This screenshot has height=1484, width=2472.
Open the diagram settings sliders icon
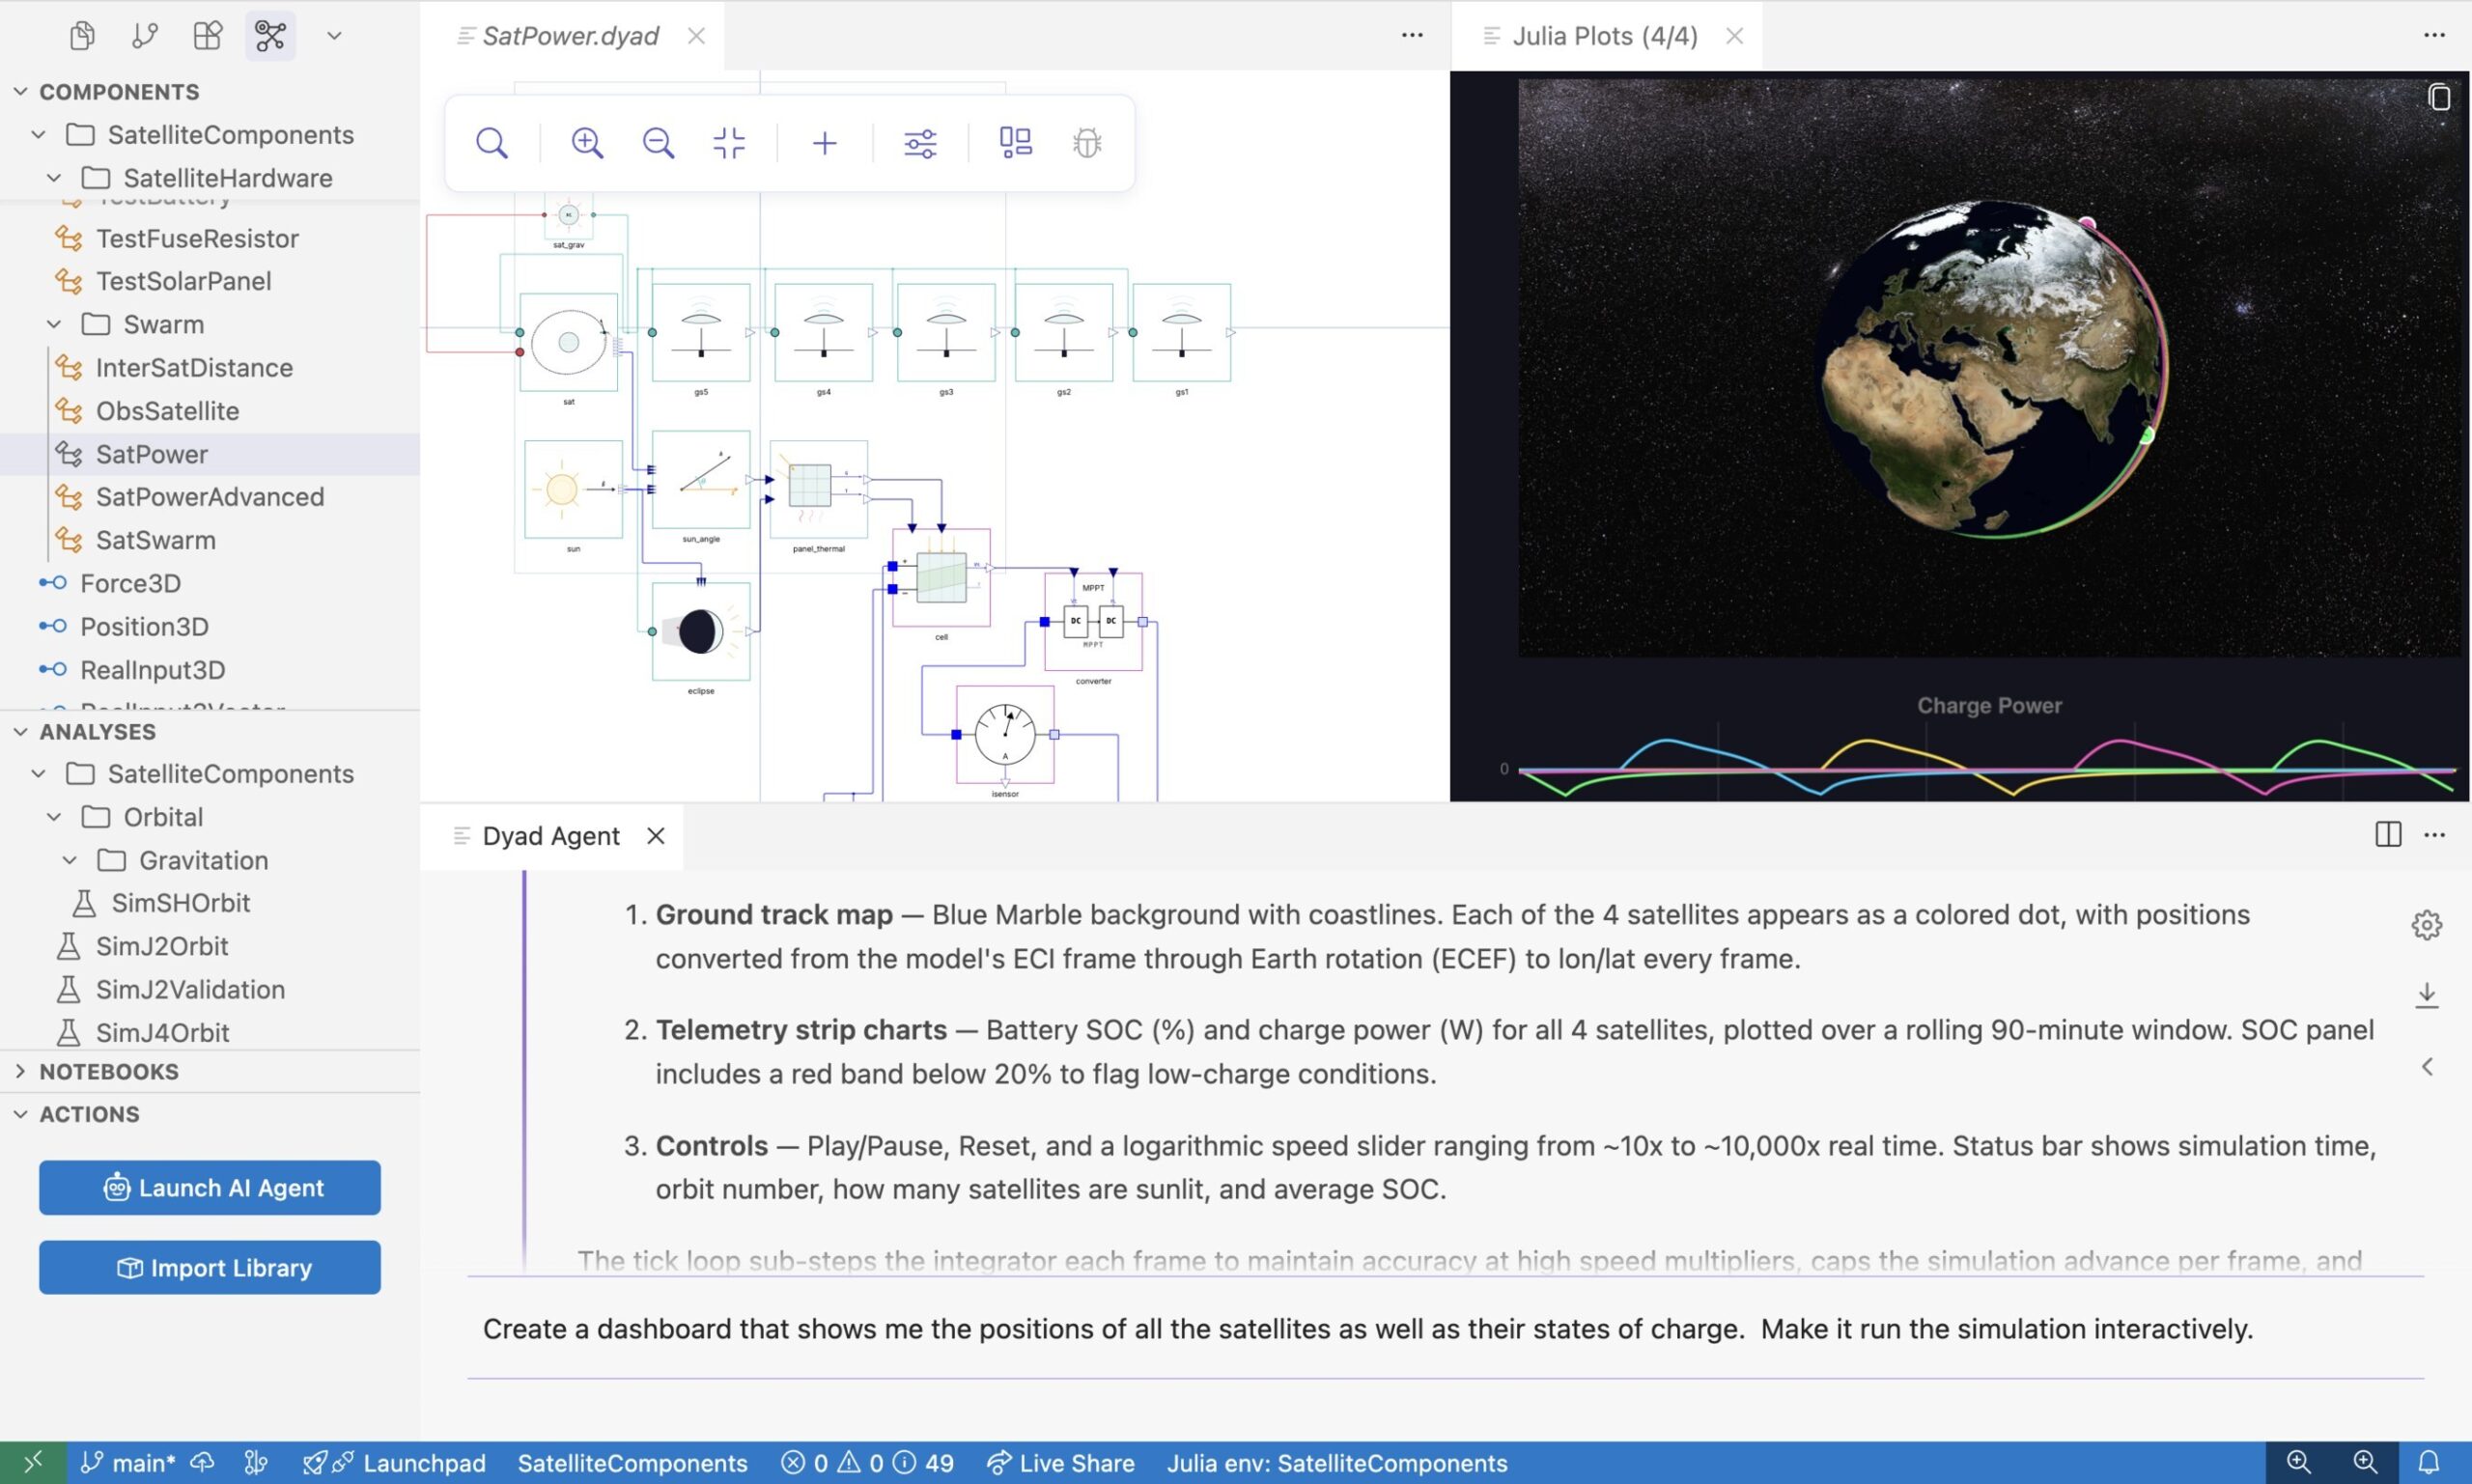coord(920,143)
